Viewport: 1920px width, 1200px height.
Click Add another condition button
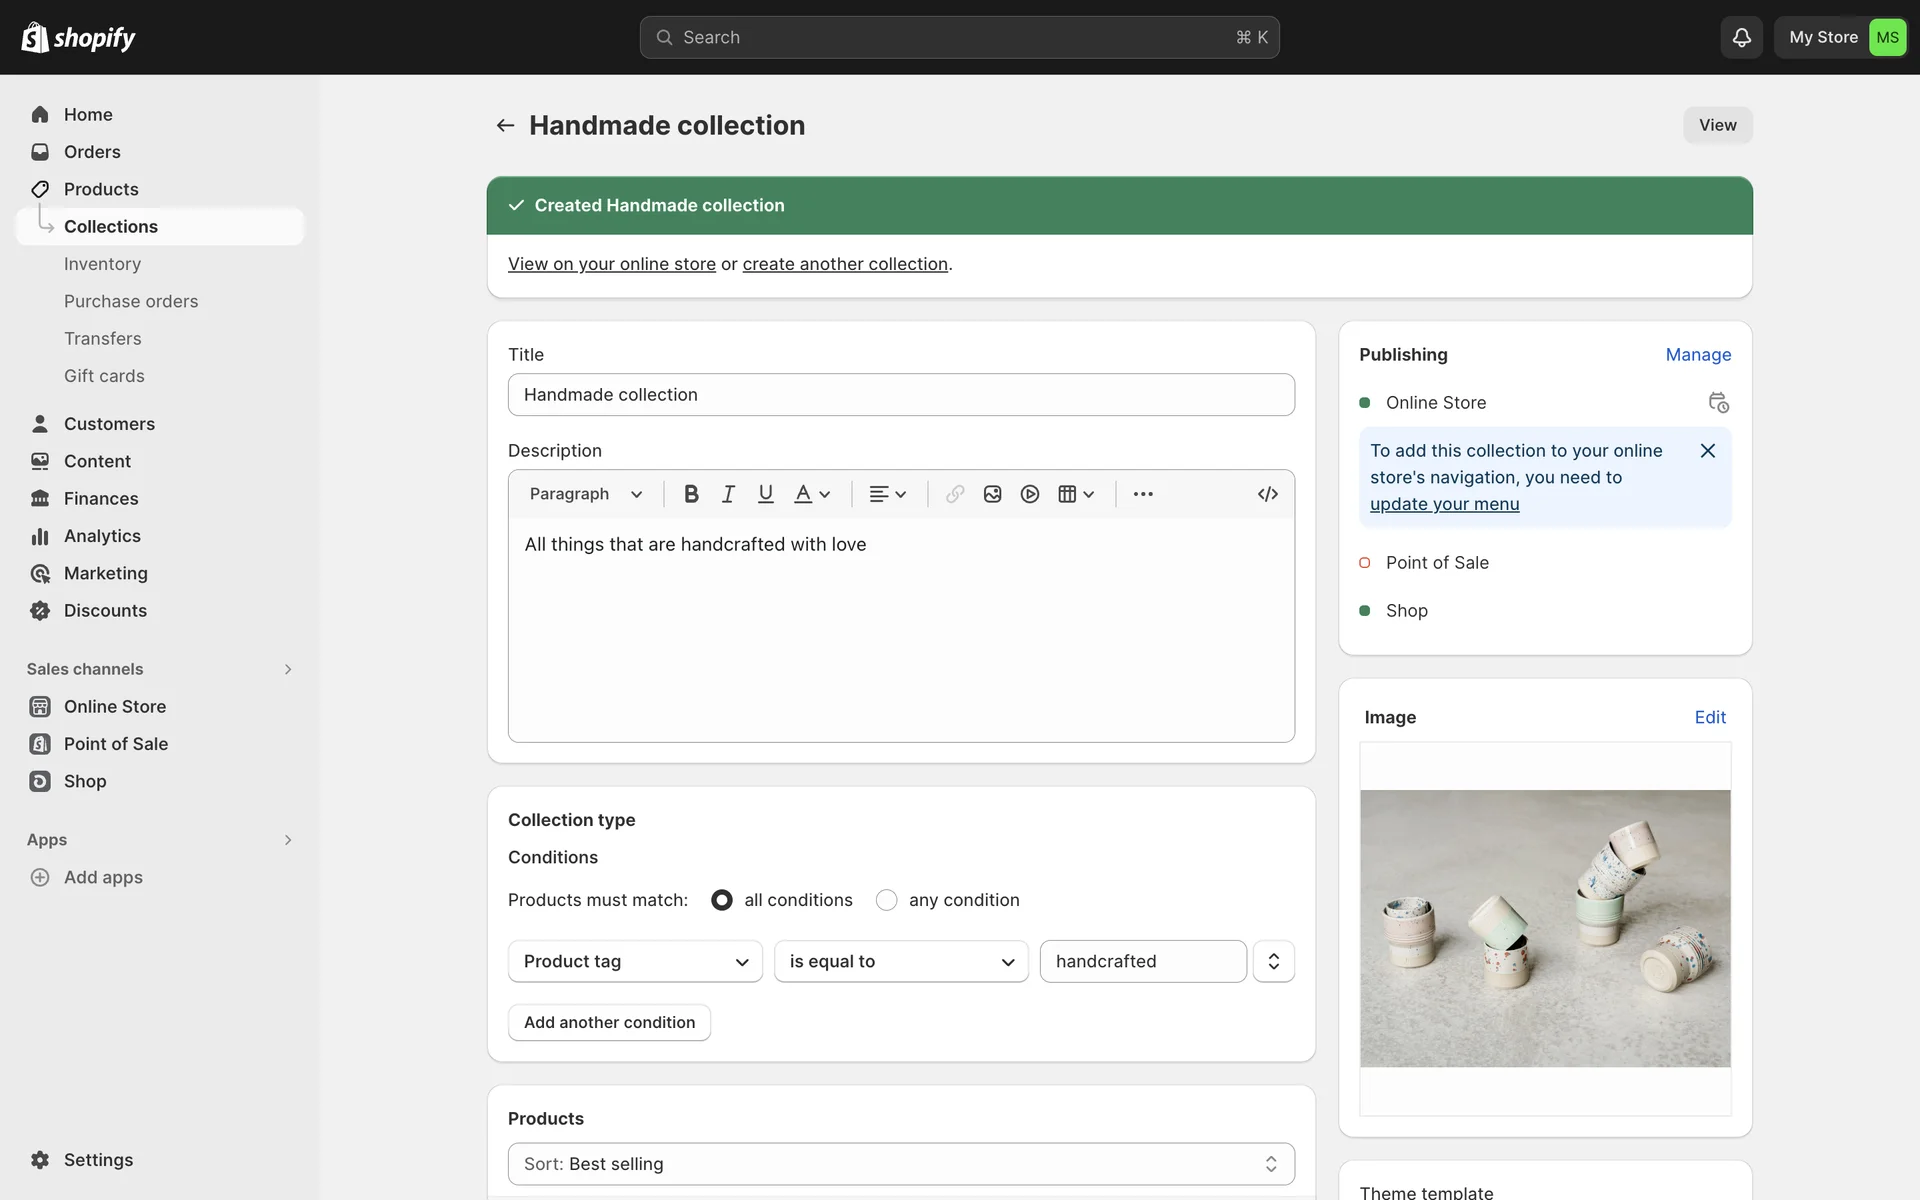tap(609, 1022)
